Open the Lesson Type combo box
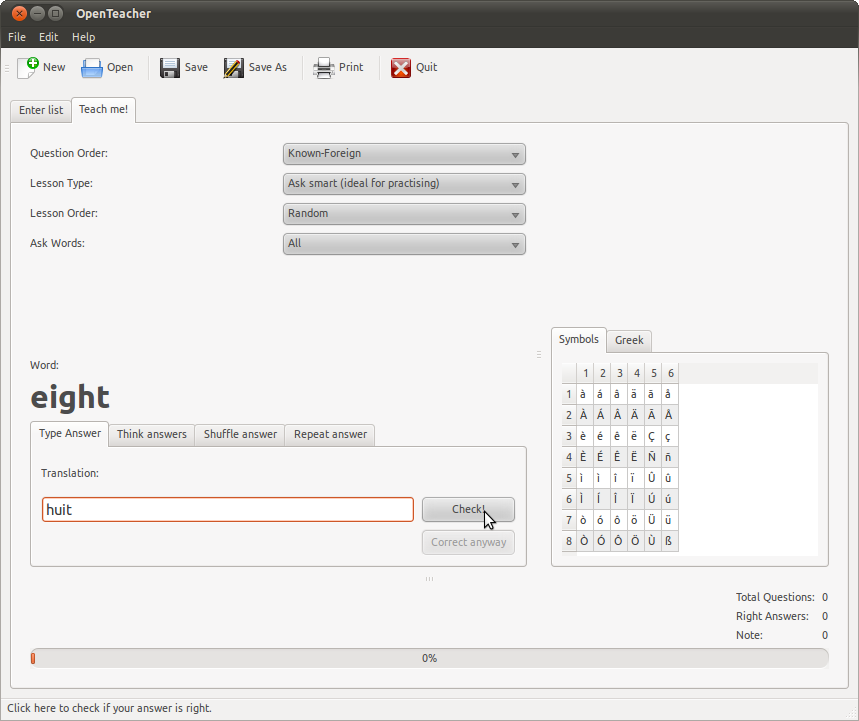Screen dimensions: 859x721 pos(404,184)
